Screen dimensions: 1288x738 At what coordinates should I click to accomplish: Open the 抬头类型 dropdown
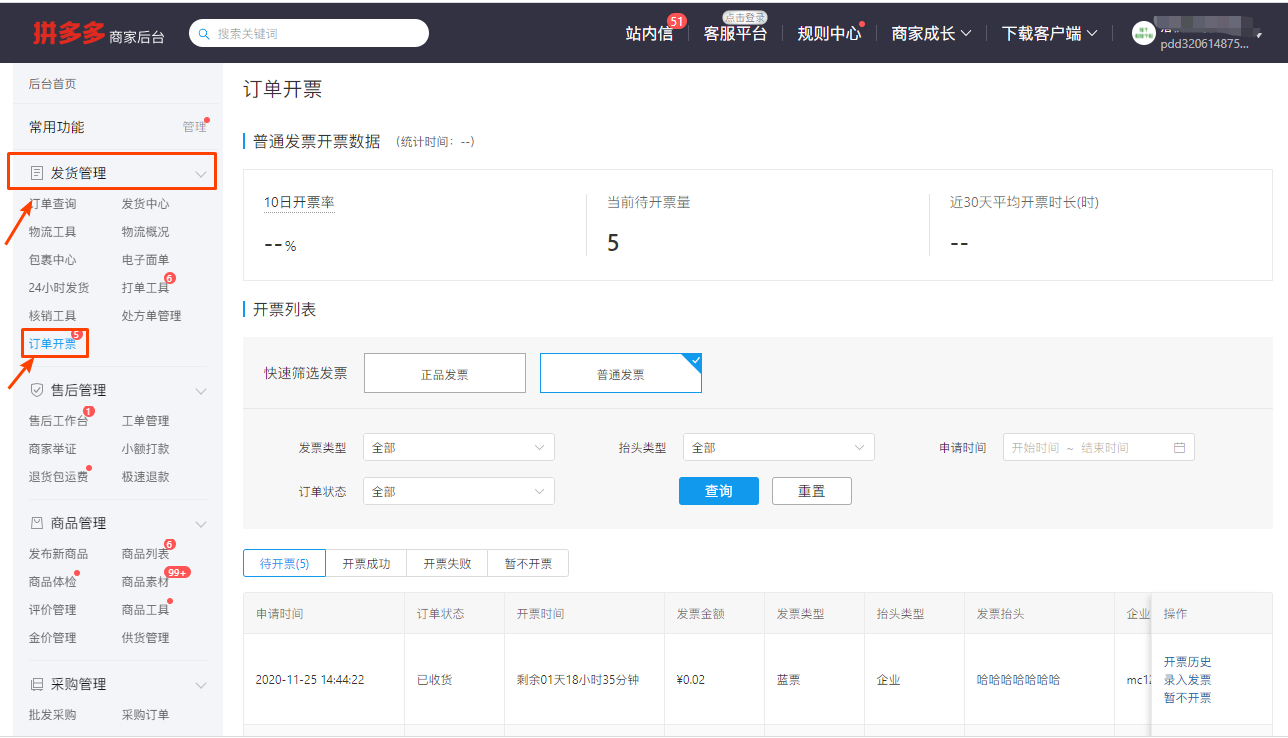779,448
